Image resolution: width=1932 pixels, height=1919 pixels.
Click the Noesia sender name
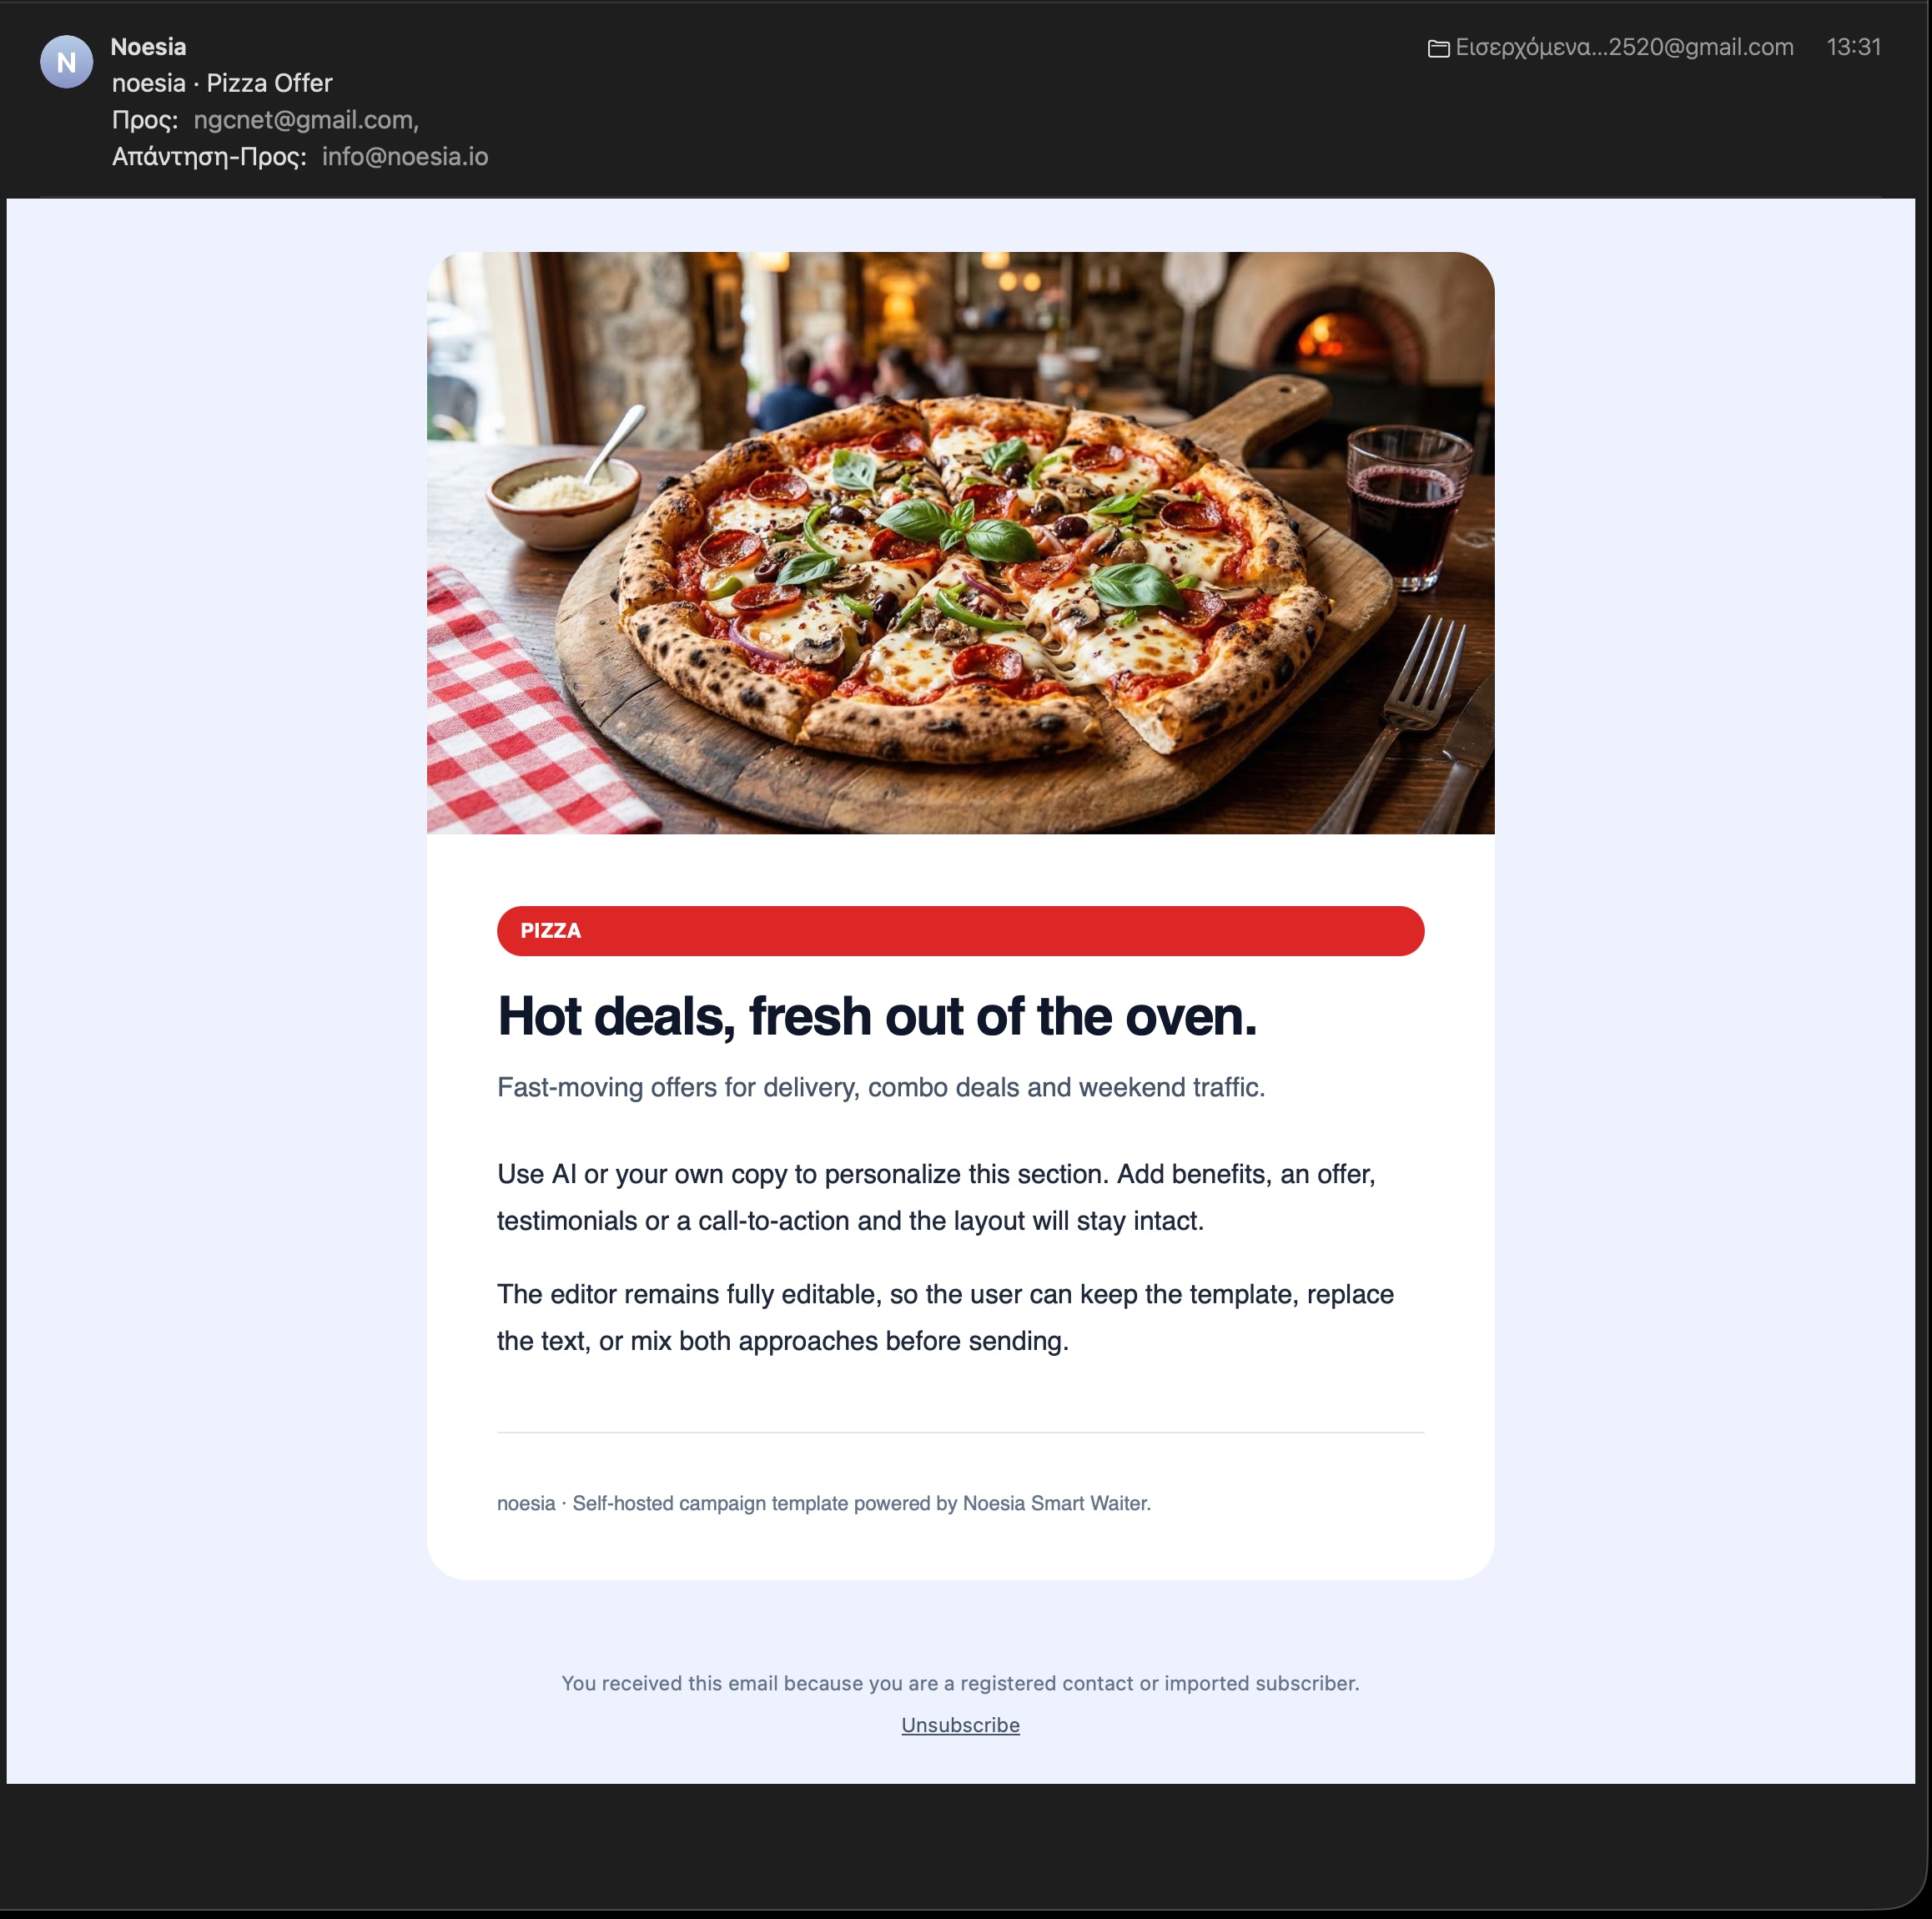(x=148, y=47)
